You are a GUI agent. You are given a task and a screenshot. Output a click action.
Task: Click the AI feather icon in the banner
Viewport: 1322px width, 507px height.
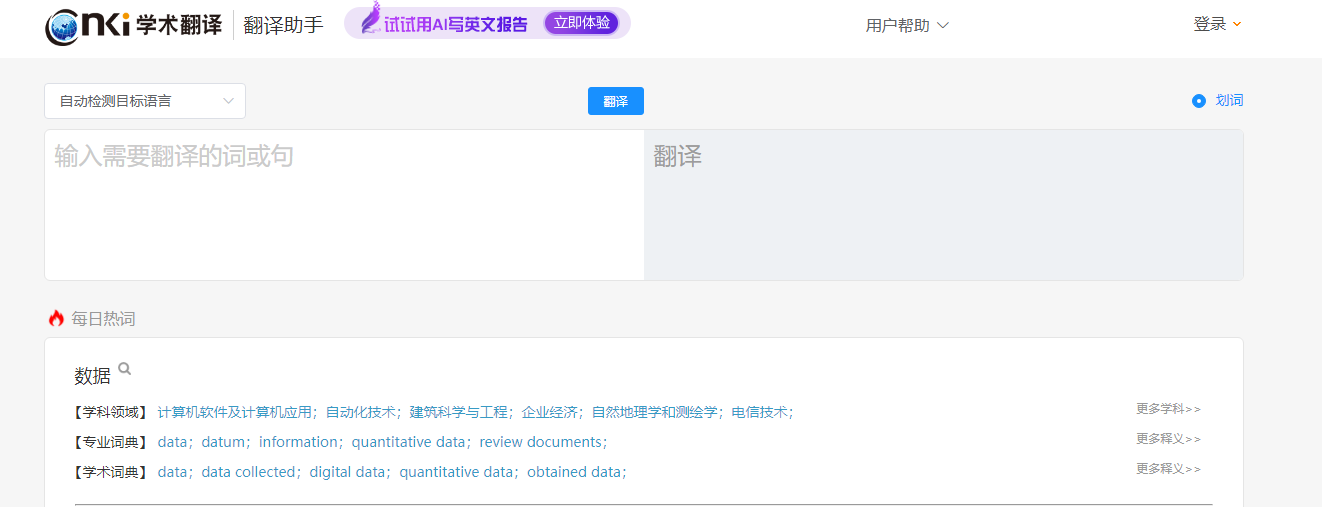point(369,20)
